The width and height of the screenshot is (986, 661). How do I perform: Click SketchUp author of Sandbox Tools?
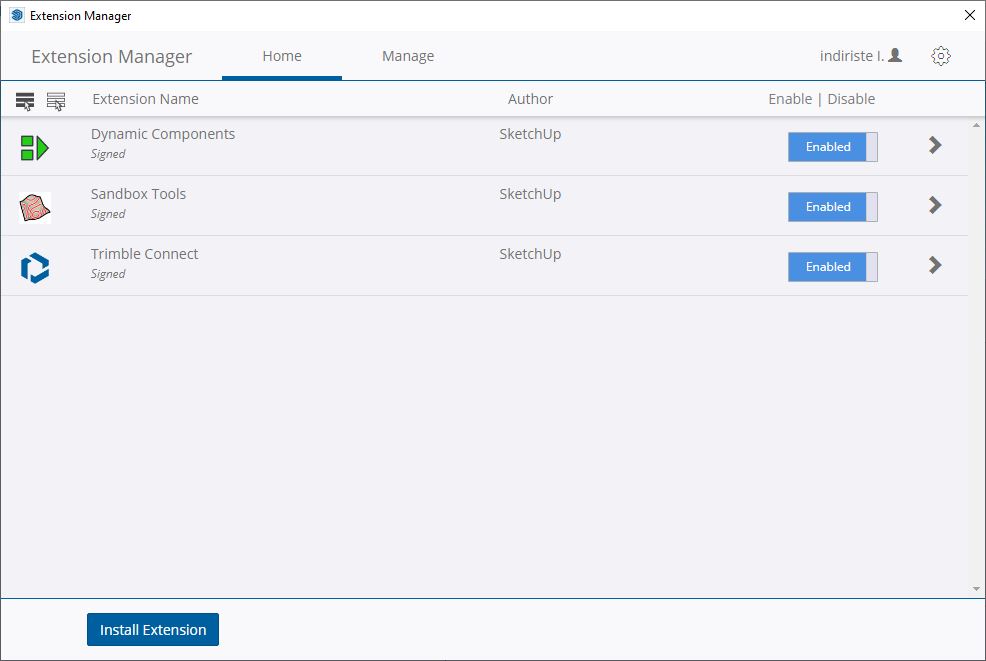pyautogui.click(x=530, y=194)
